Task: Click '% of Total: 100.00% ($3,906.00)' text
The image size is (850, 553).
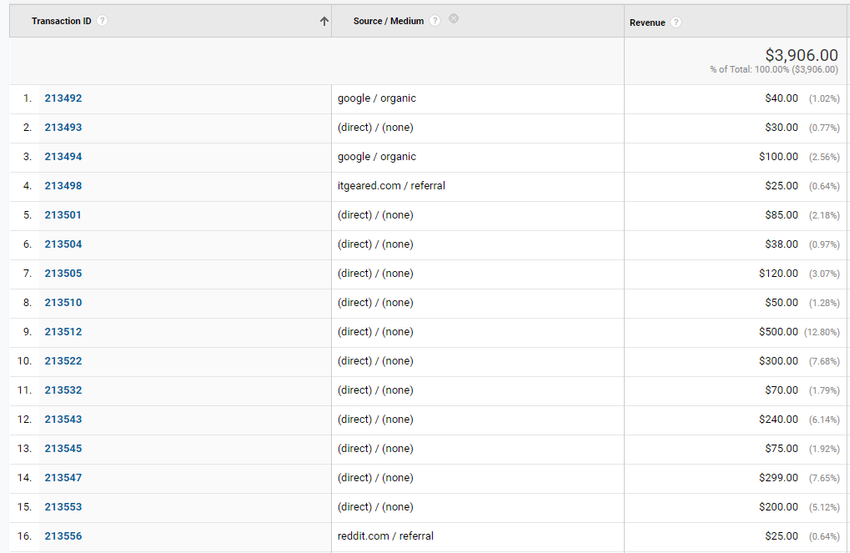Action: (x=774, y=69)
